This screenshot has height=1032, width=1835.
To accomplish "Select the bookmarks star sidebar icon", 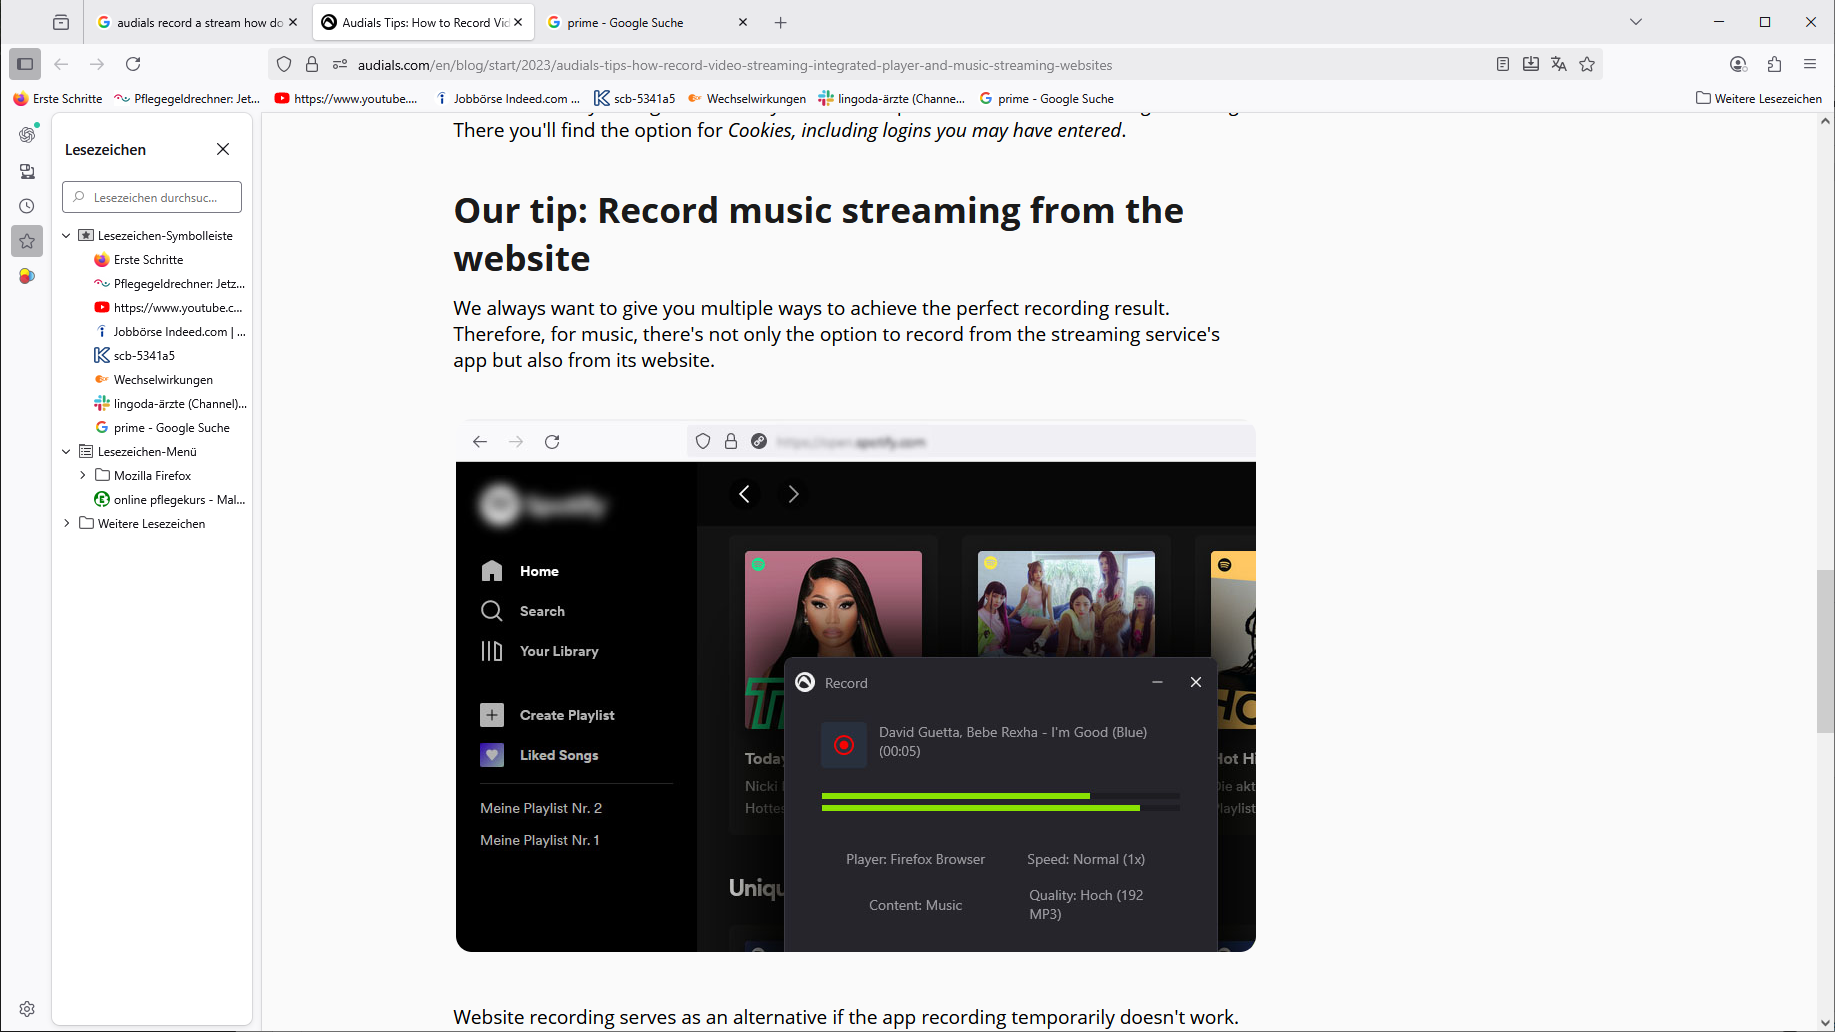I will tap(27, 241).
